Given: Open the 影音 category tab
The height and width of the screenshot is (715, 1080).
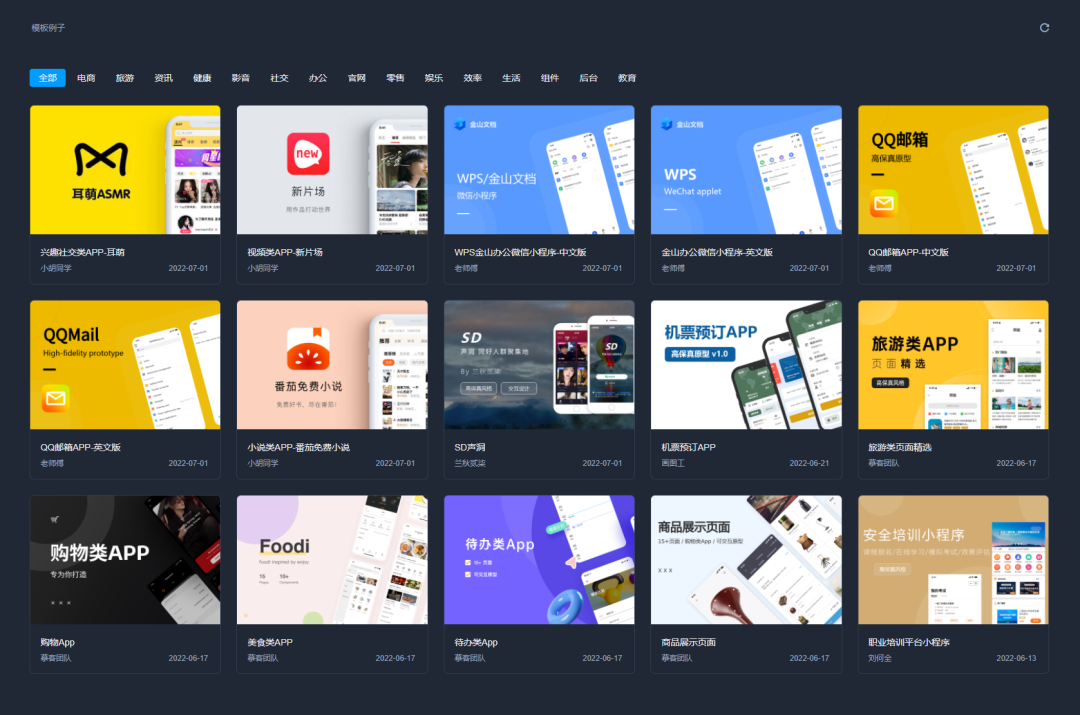Looking at the screenshot, I should click(x=240, y=78).
